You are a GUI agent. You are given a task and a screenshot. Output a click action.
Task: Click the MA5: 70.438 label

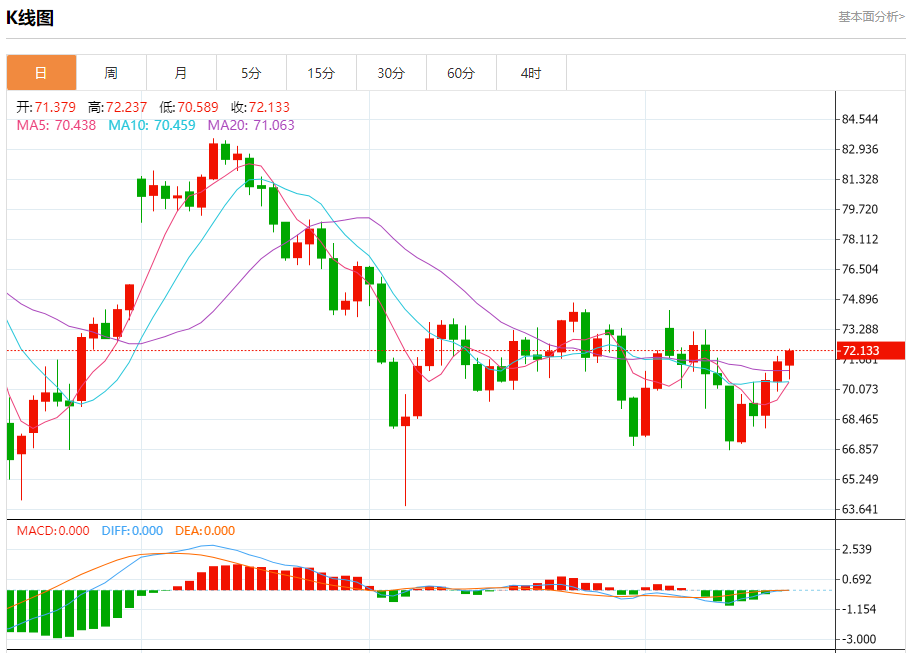pos(56,125)
